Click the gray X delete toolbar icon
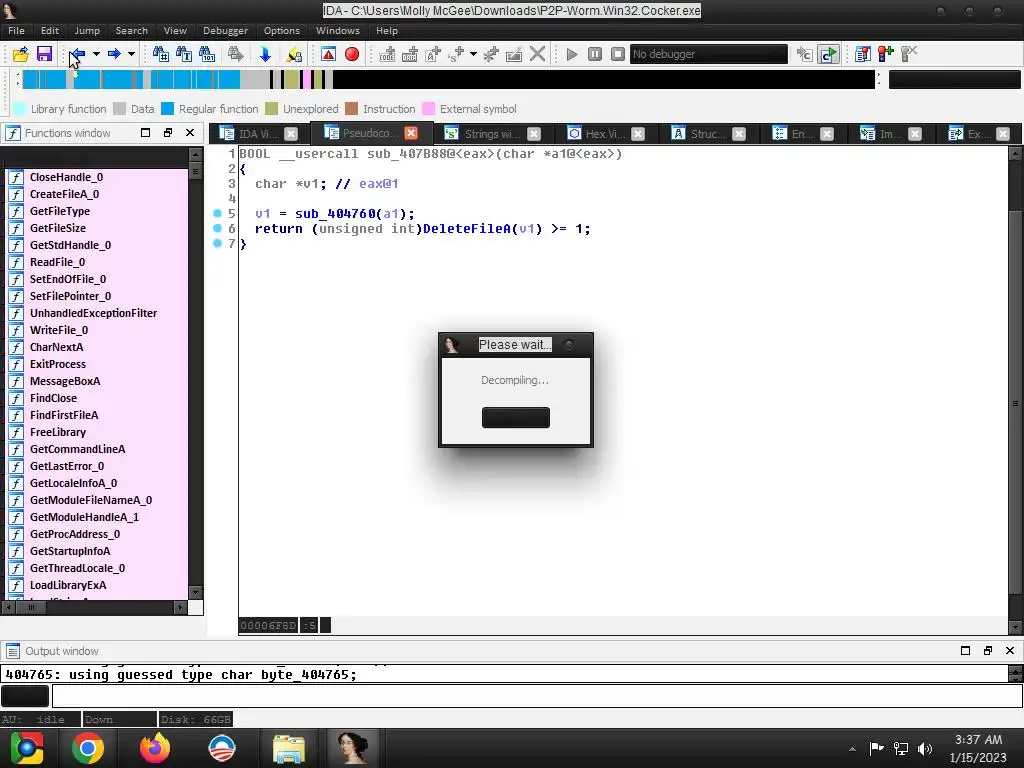 click(x=537, y=54)
